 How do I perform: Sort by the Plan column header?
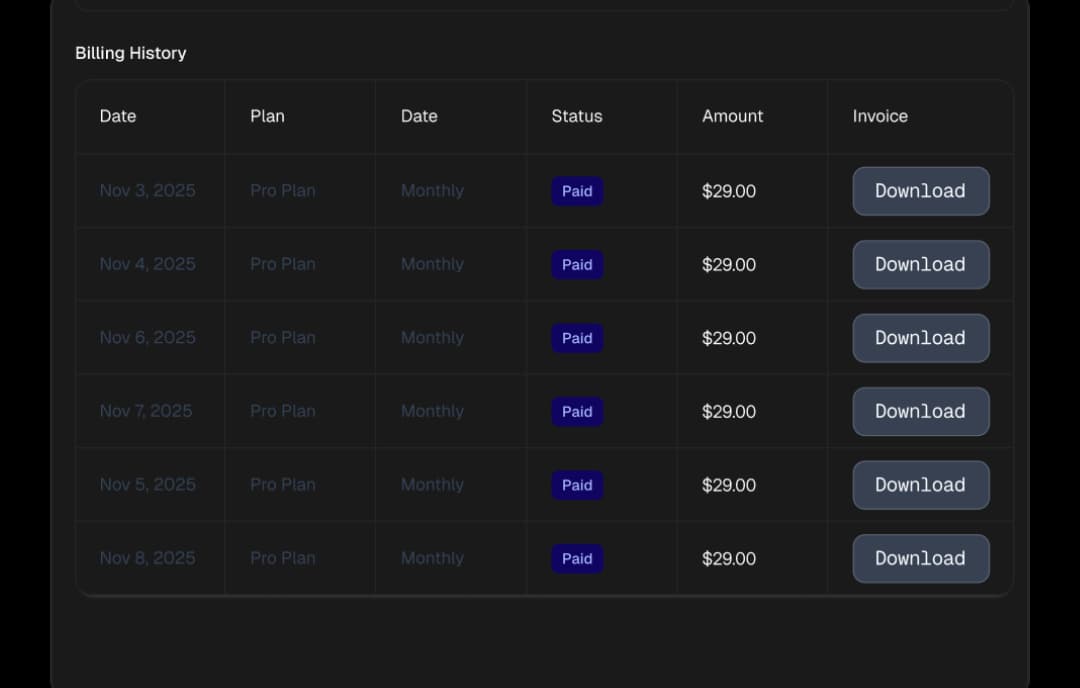coord(267,116)
